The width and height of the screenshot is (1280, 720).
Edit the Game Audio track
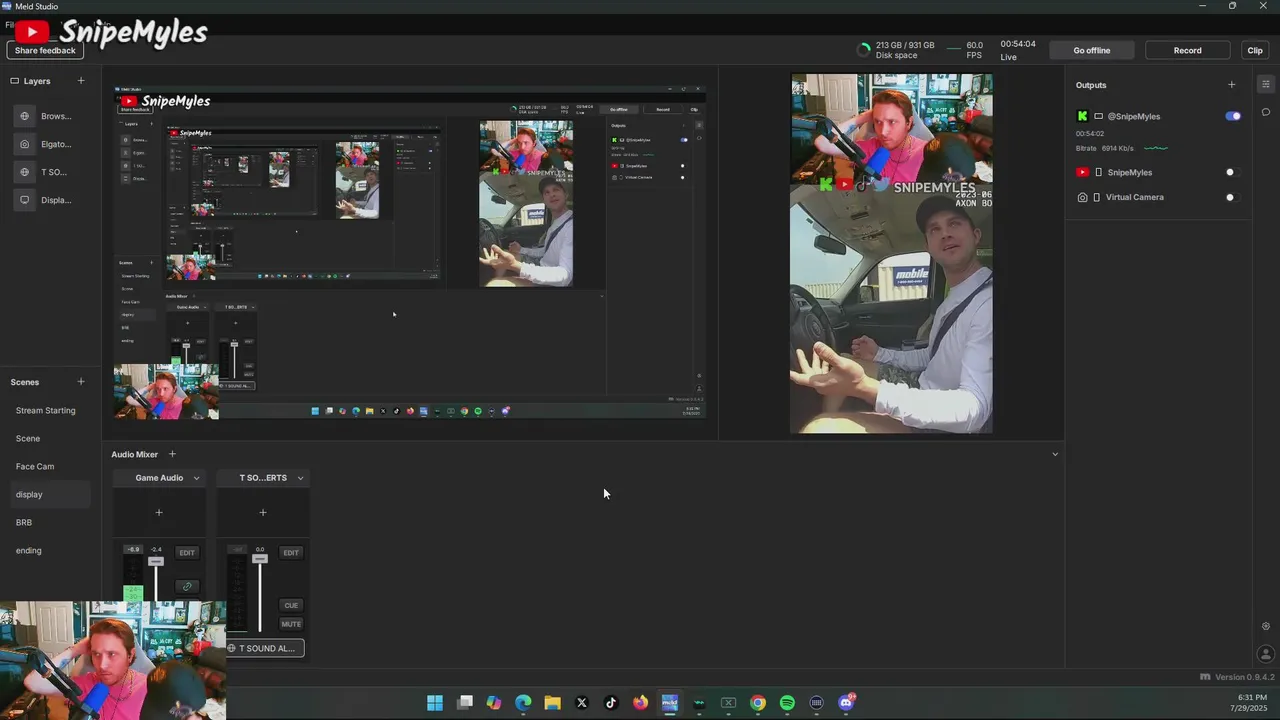[x=187, y=552]
